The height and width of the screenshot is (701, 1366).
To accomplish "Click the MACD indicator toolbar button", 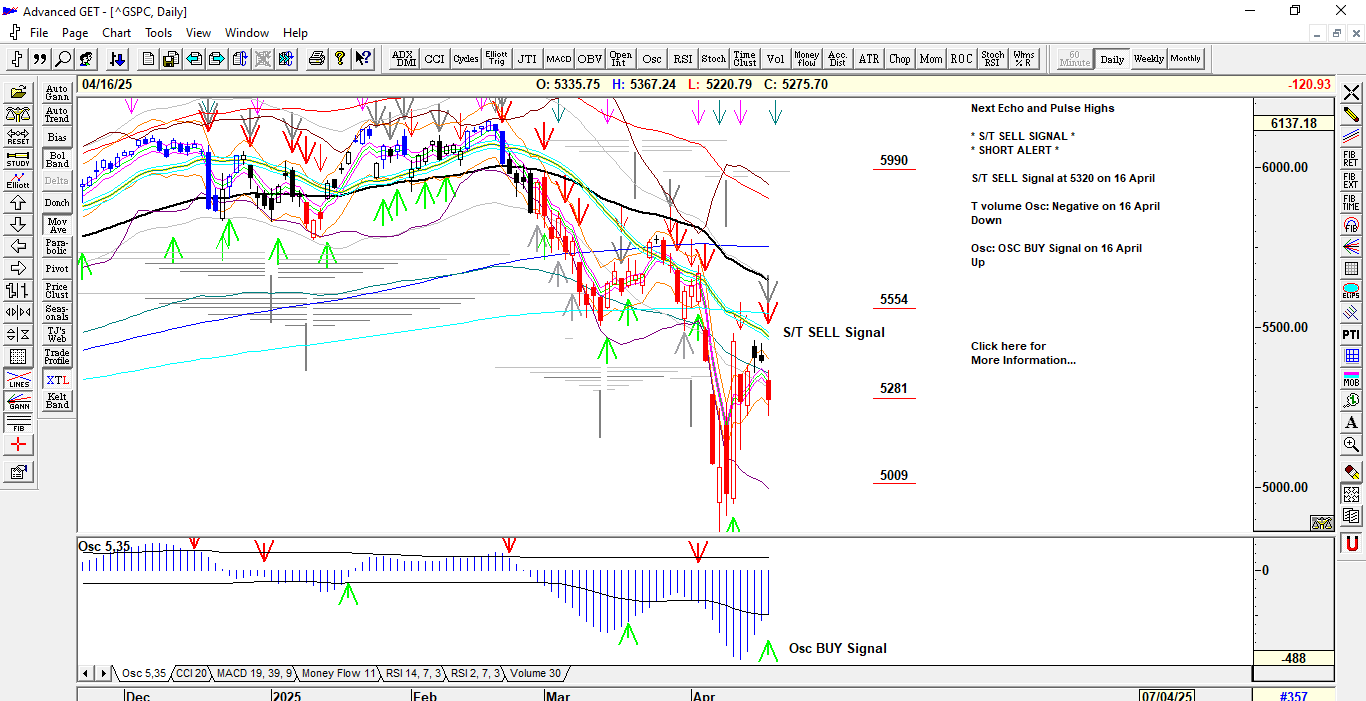I will (x=558, y=59).
